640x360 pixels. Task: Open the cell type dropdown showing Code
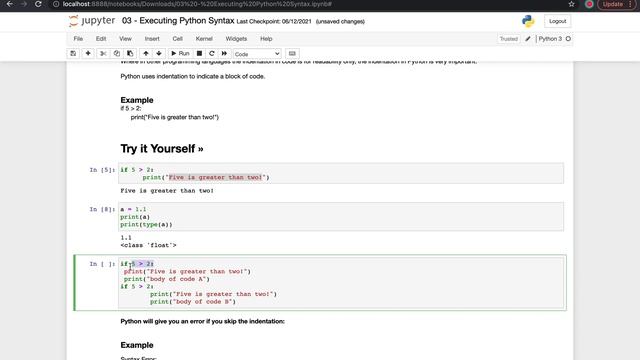[x=257, y=54]
